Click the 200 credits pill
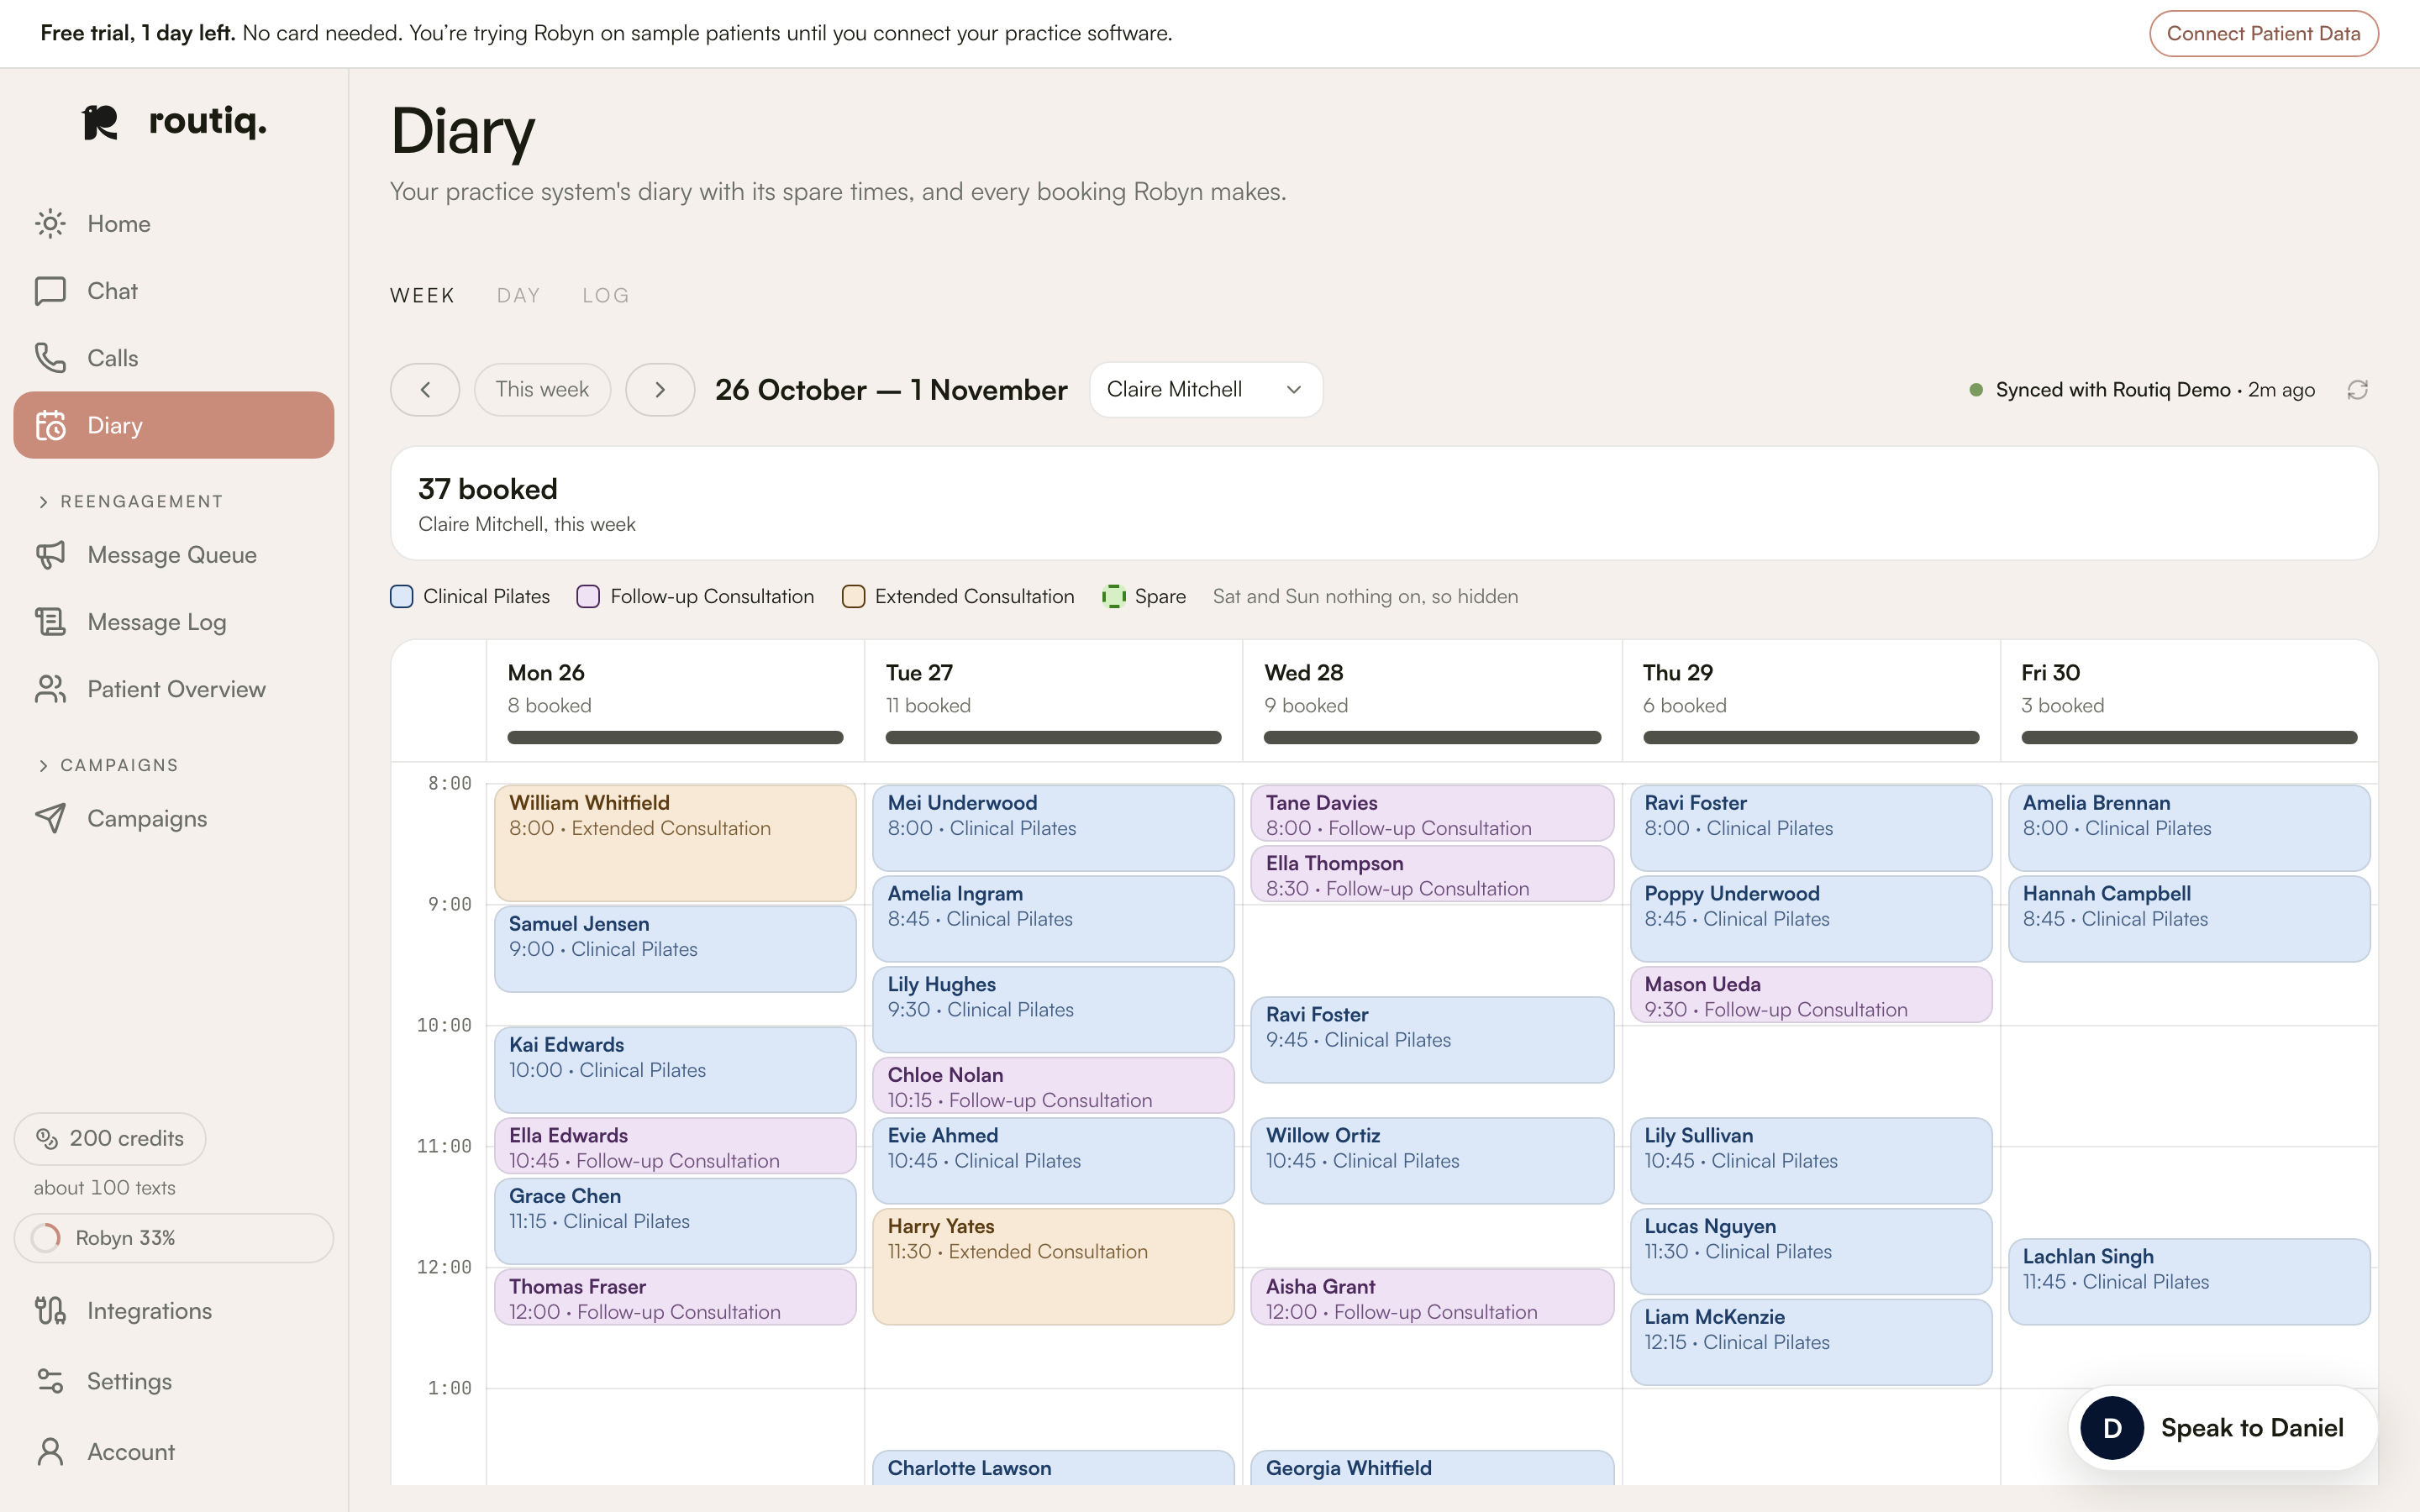 coord(110,1138)
